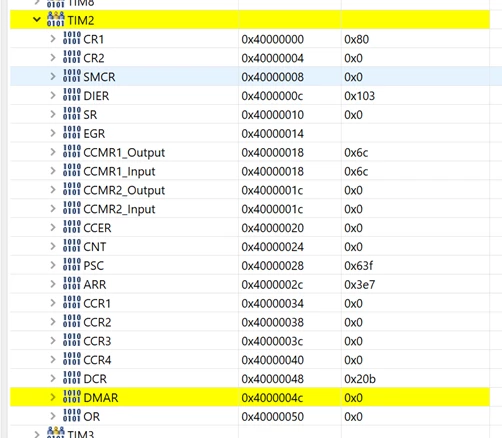The width and height of the screenshot is (502, 438).
Task: Click the DCR register icon
Action: click(x=72, y=378)
